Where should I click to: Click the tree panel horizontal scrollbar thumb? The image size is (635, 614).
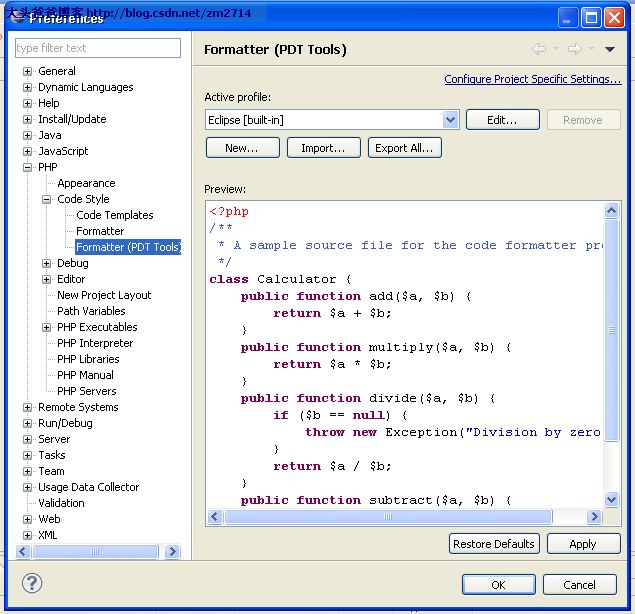pyautogui.click(x=95, y=552)
